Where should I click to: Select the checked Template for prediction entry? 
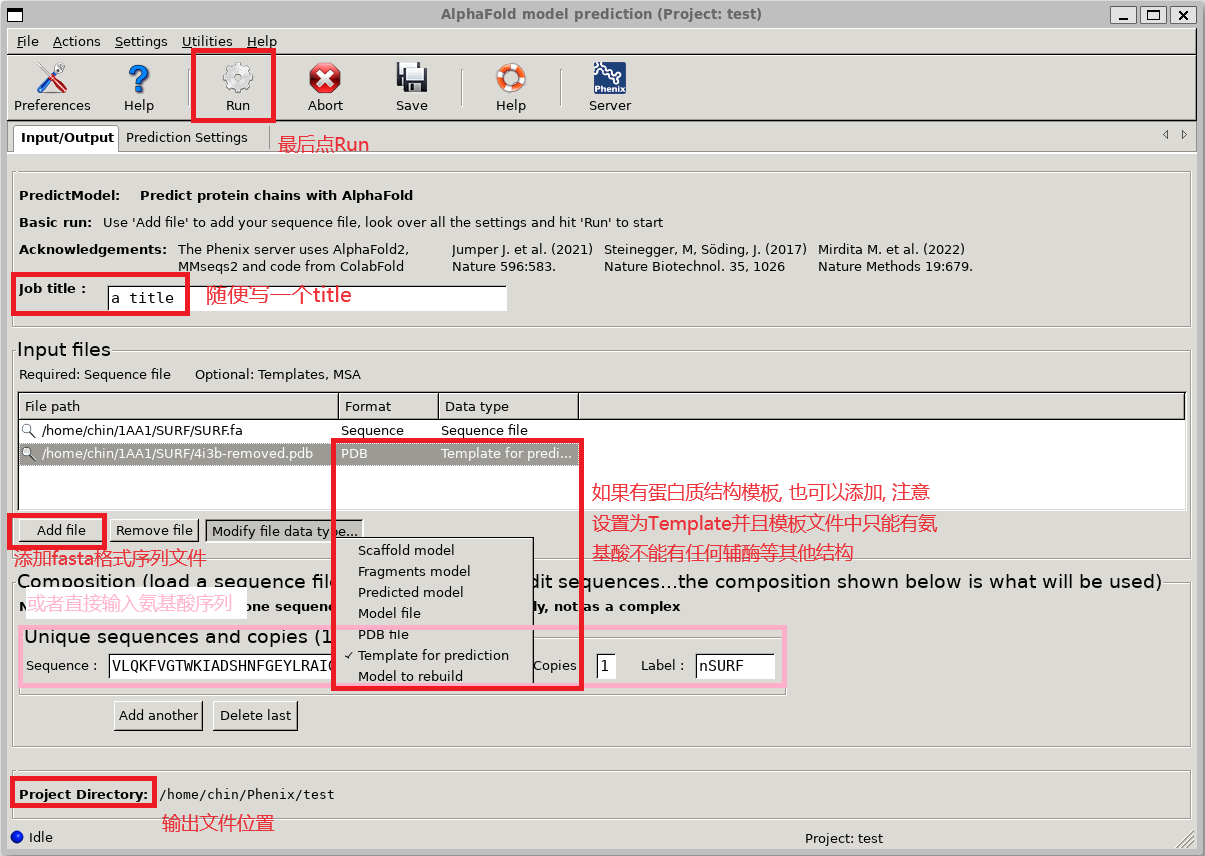click(x=433, y=655)
